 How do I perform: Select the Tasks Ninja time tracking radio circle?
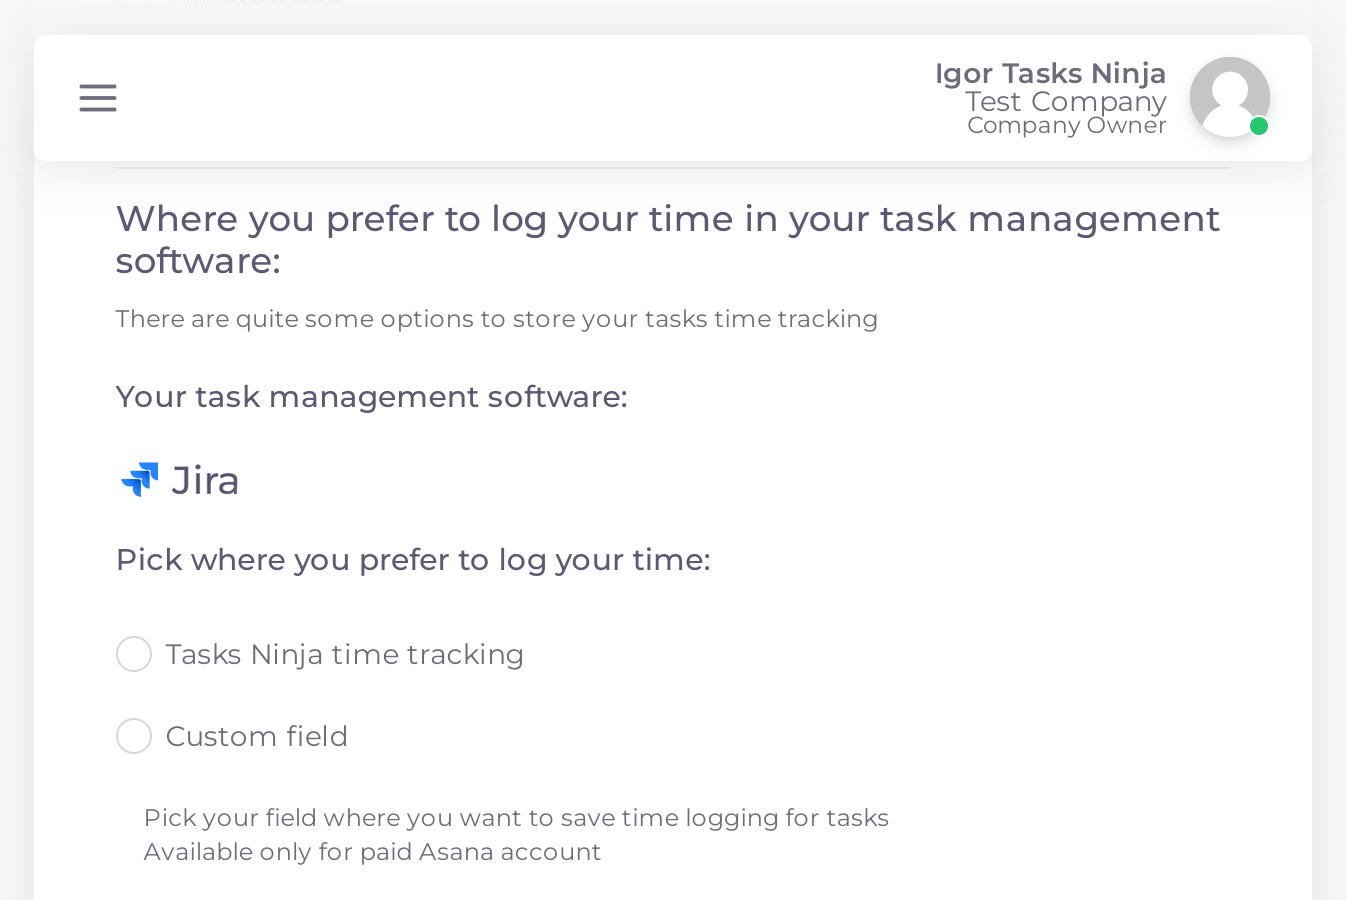(134, 654)
